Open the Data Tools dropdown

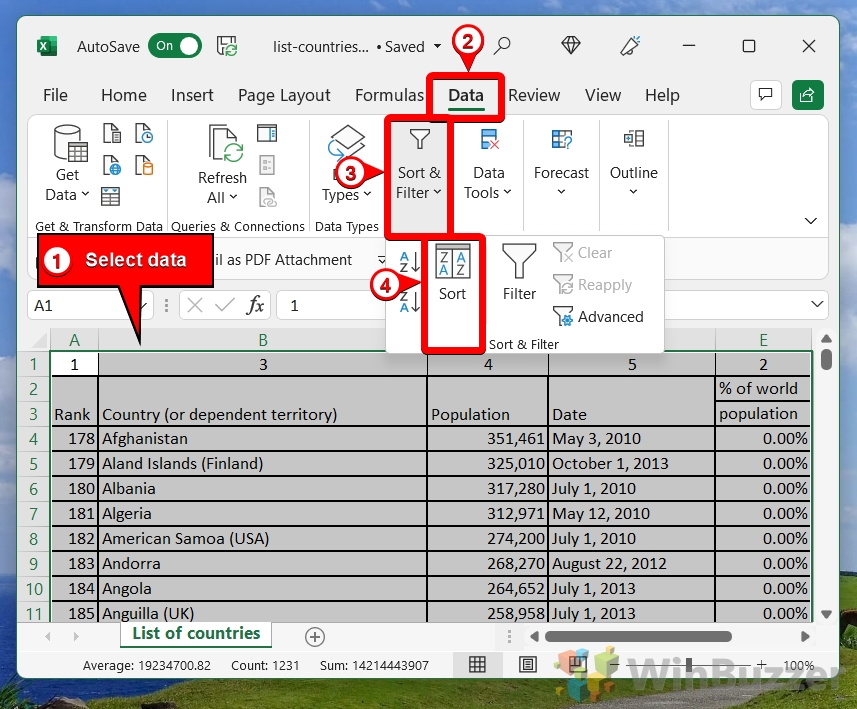[x=488, y=164]
